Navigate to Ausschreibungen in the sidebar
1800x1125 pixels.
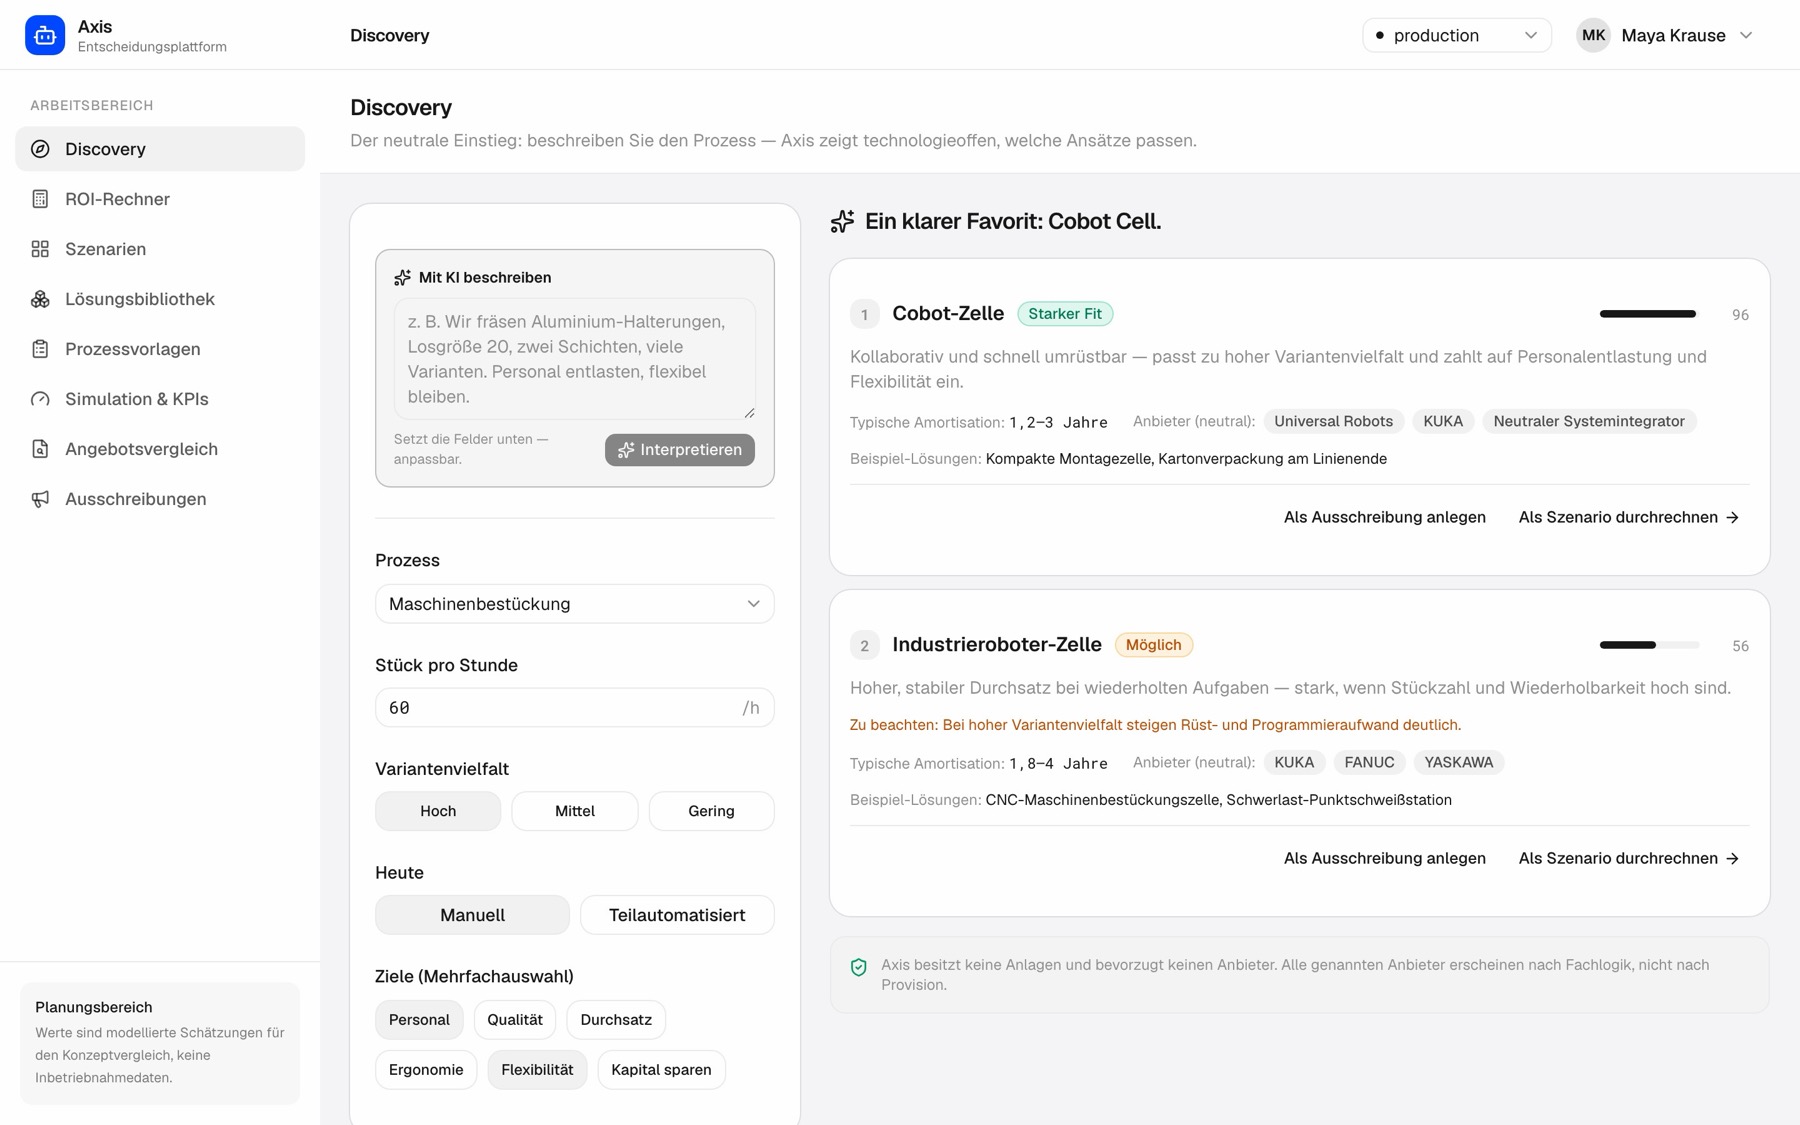[x=160, y=499]
